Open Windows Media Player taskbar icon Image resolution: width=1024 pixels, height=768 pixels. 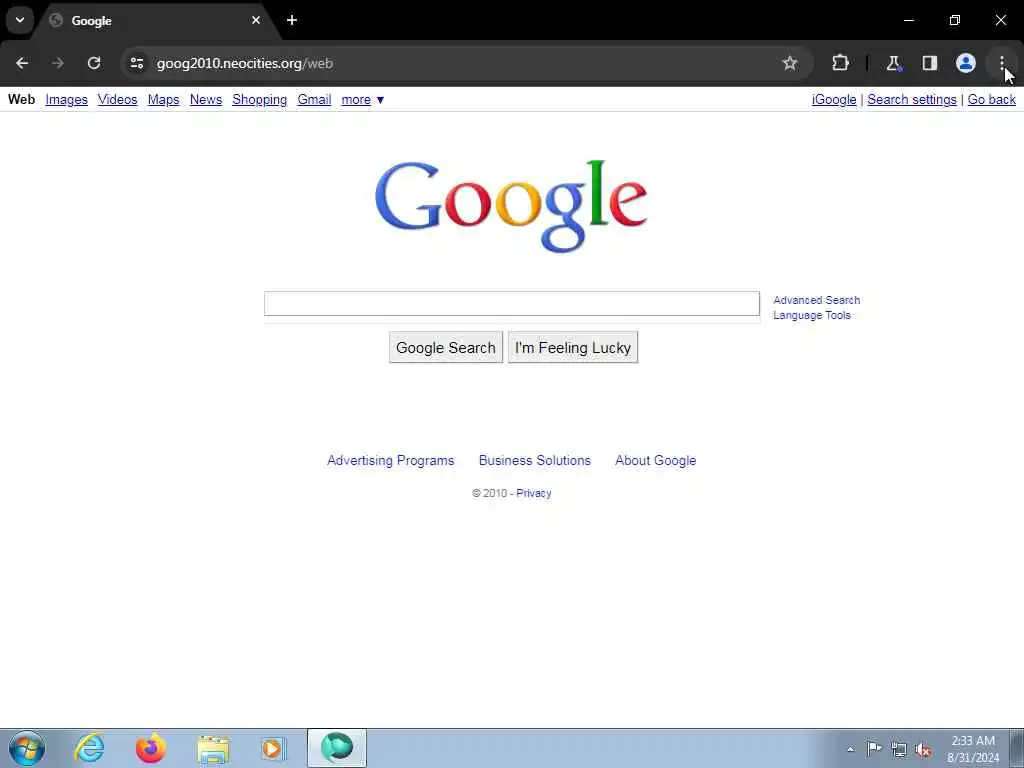pyautogui.click(x=274, y=748)
